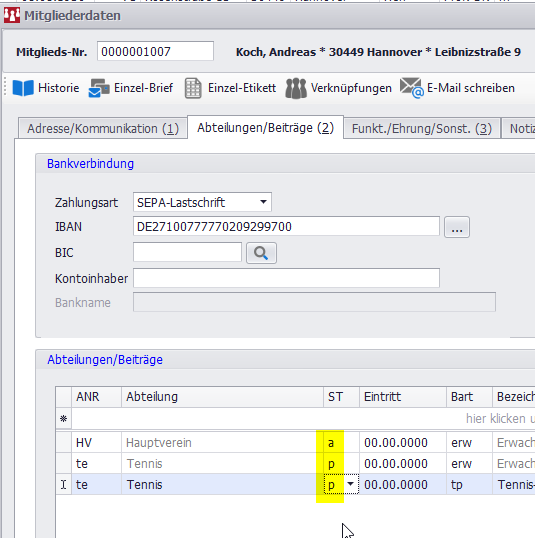The width and height of the screenshot is (535, 538).
Task: Open IBAN ellipsis button
Action: tap(457, 227)
